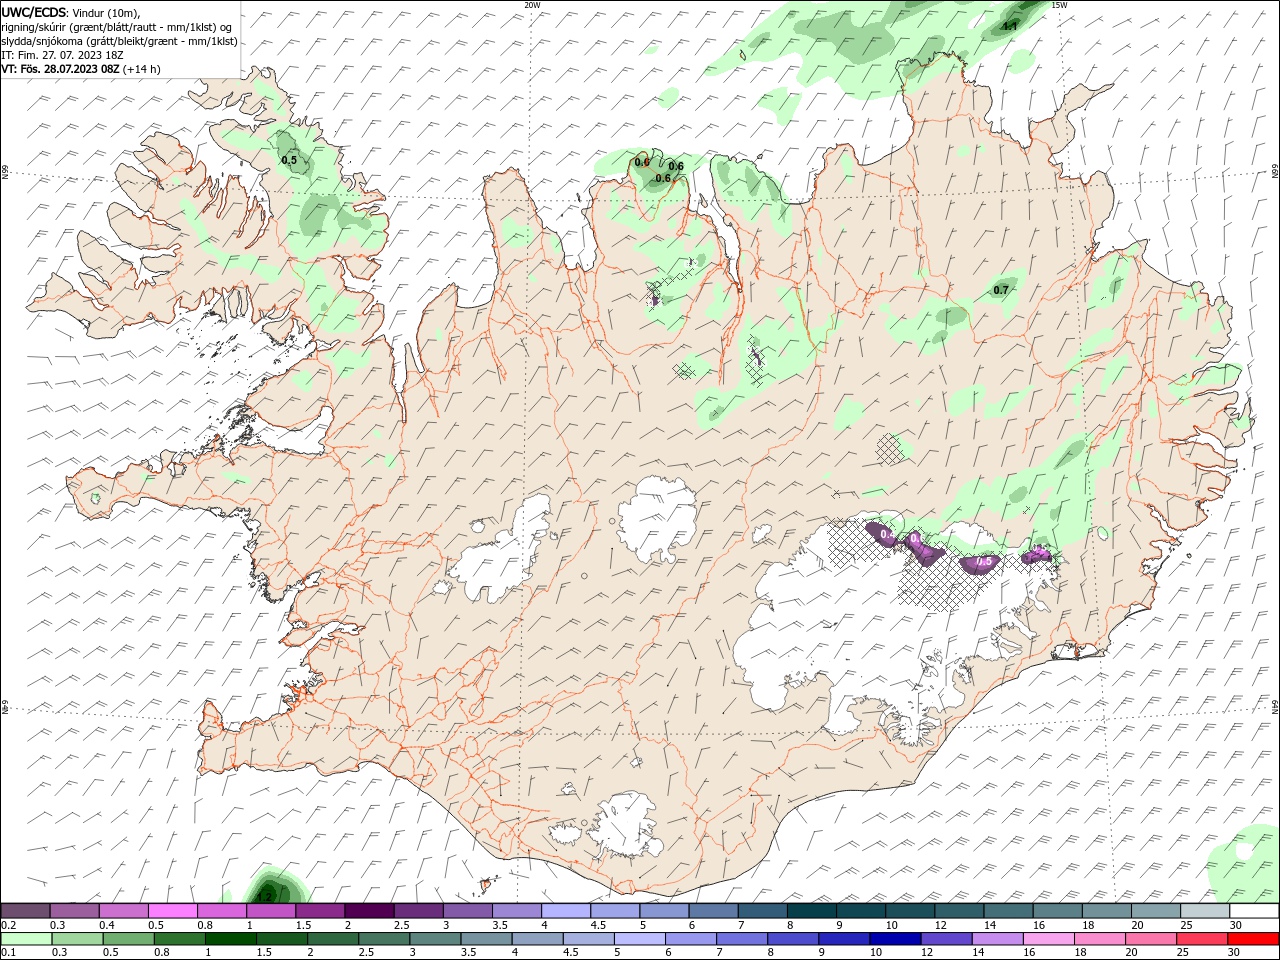Click the UWC/ECDS title in the header box
Viewport: 1280px width, 960px height.
point(34,11)
